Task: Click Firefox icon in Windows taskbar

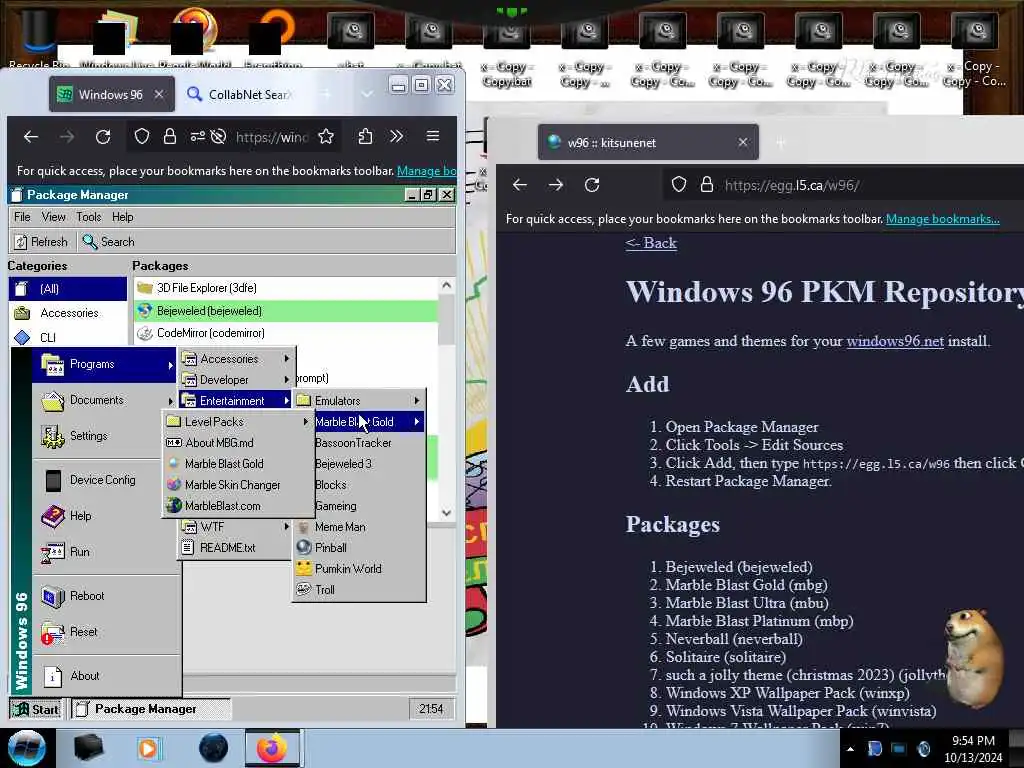Action: 272,748
